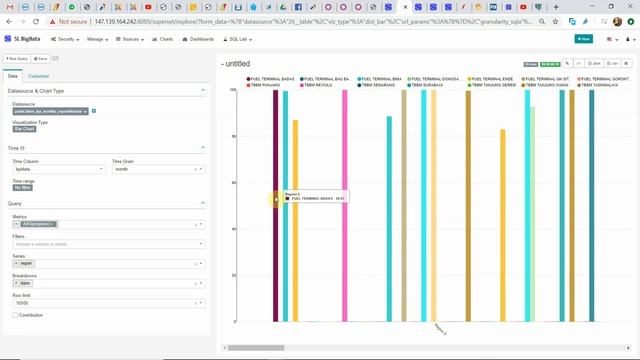Switch to the Data tab
The width and height of the screenshot is (640, 360).
coord(13,76)
